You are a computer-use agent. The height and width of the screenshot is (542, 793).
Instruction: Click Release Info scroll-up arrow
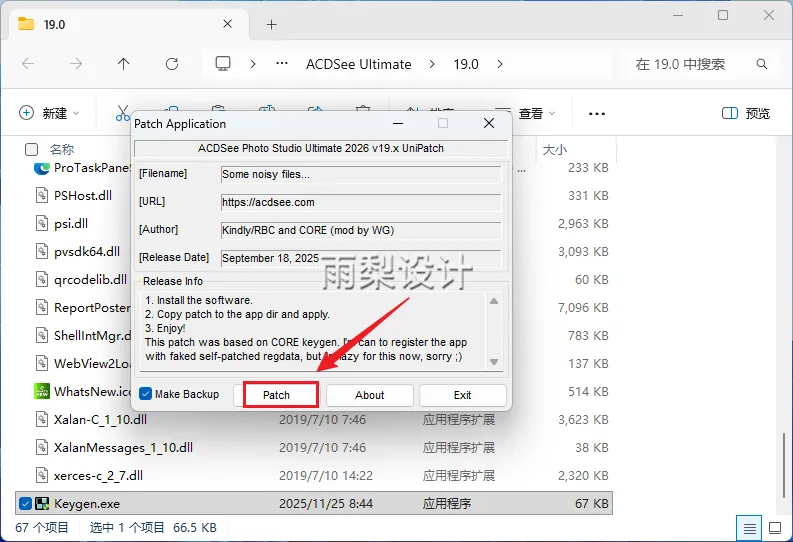click(x=494, y=301)
